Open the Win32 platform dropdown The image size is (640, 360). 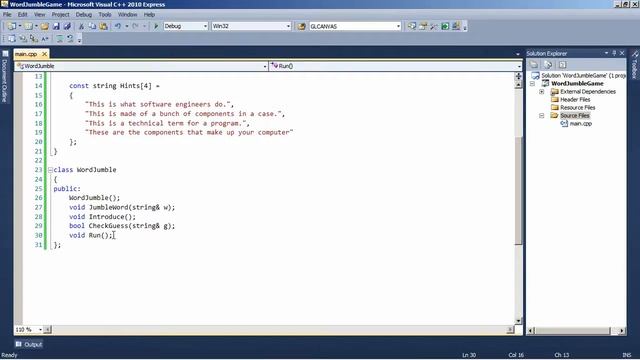tap(288, 26)
